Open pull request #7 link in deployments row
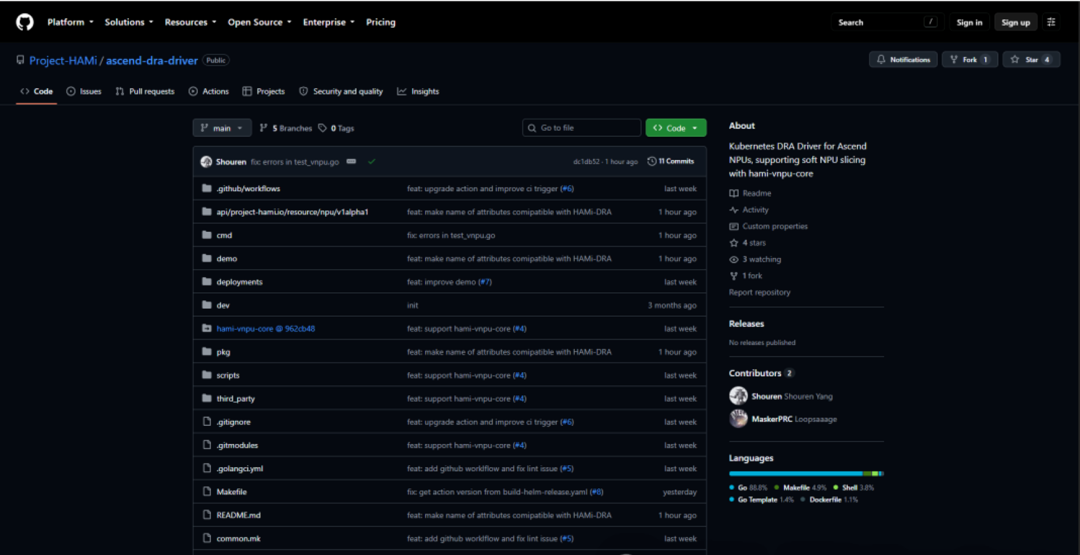Image resolution: width=1080 pixels, height=555 pixels. tap(486, 282)
